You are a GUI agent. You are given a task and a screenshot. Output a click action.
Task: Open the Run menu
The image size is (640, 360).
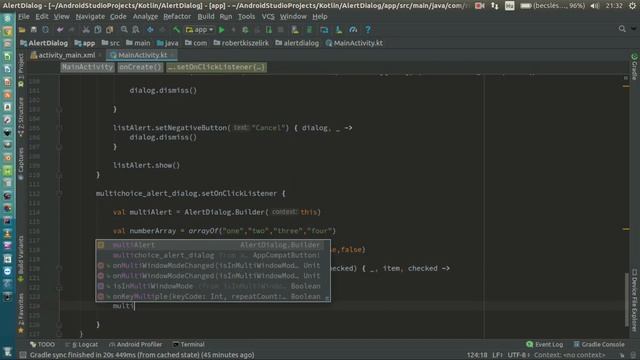[226, 17]
